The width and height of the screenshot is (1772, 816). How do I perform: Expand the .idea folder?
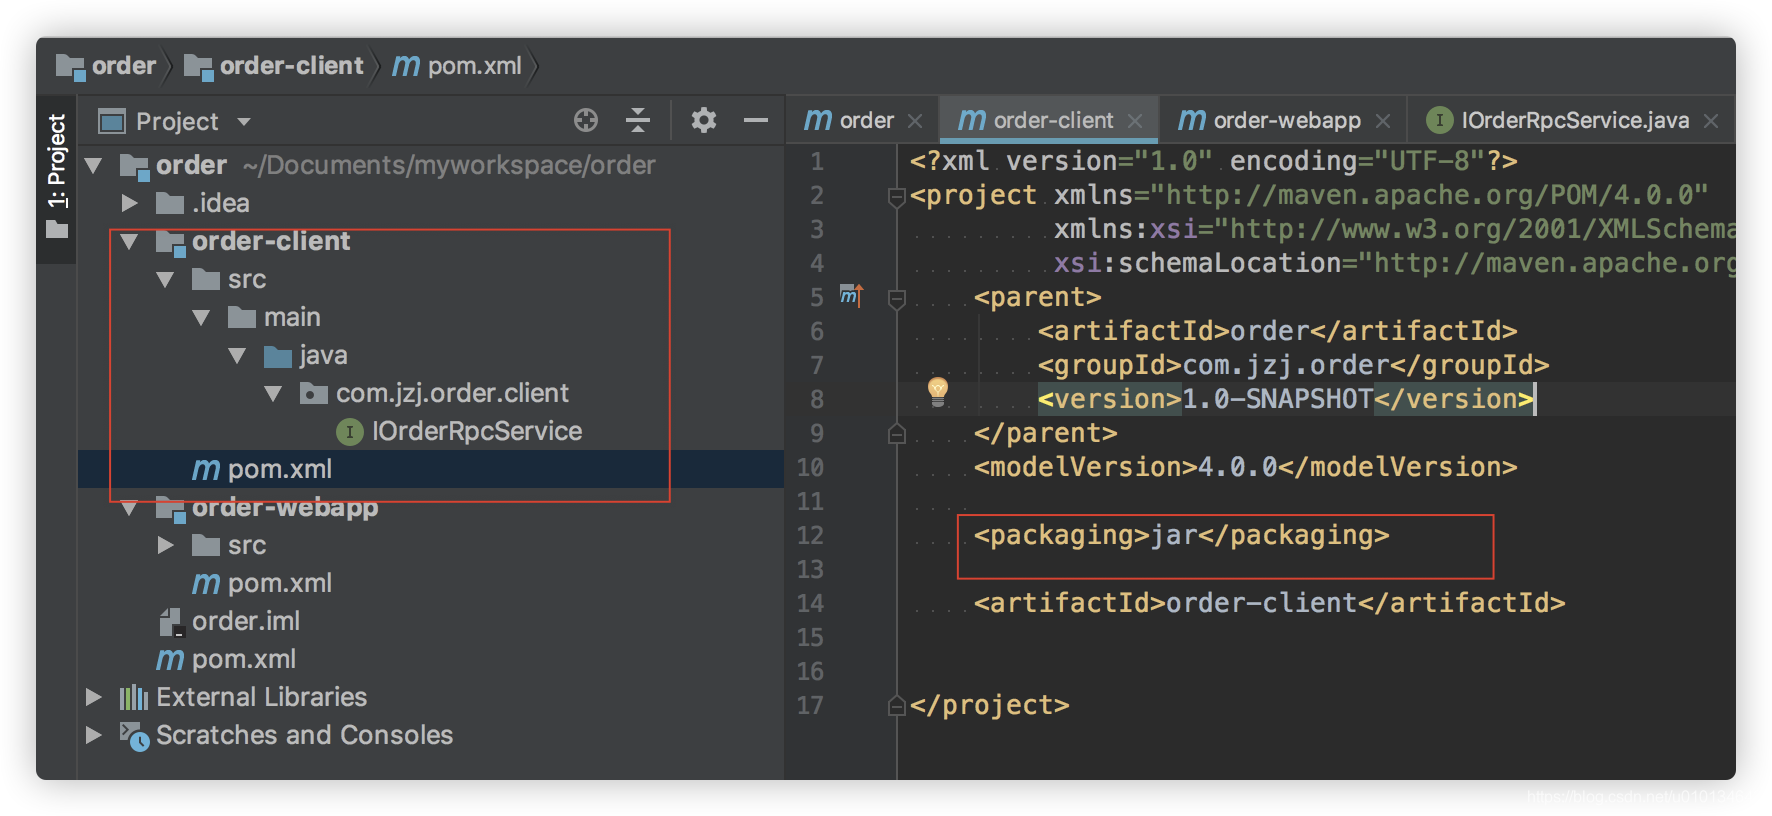click(x=130, y=204)
